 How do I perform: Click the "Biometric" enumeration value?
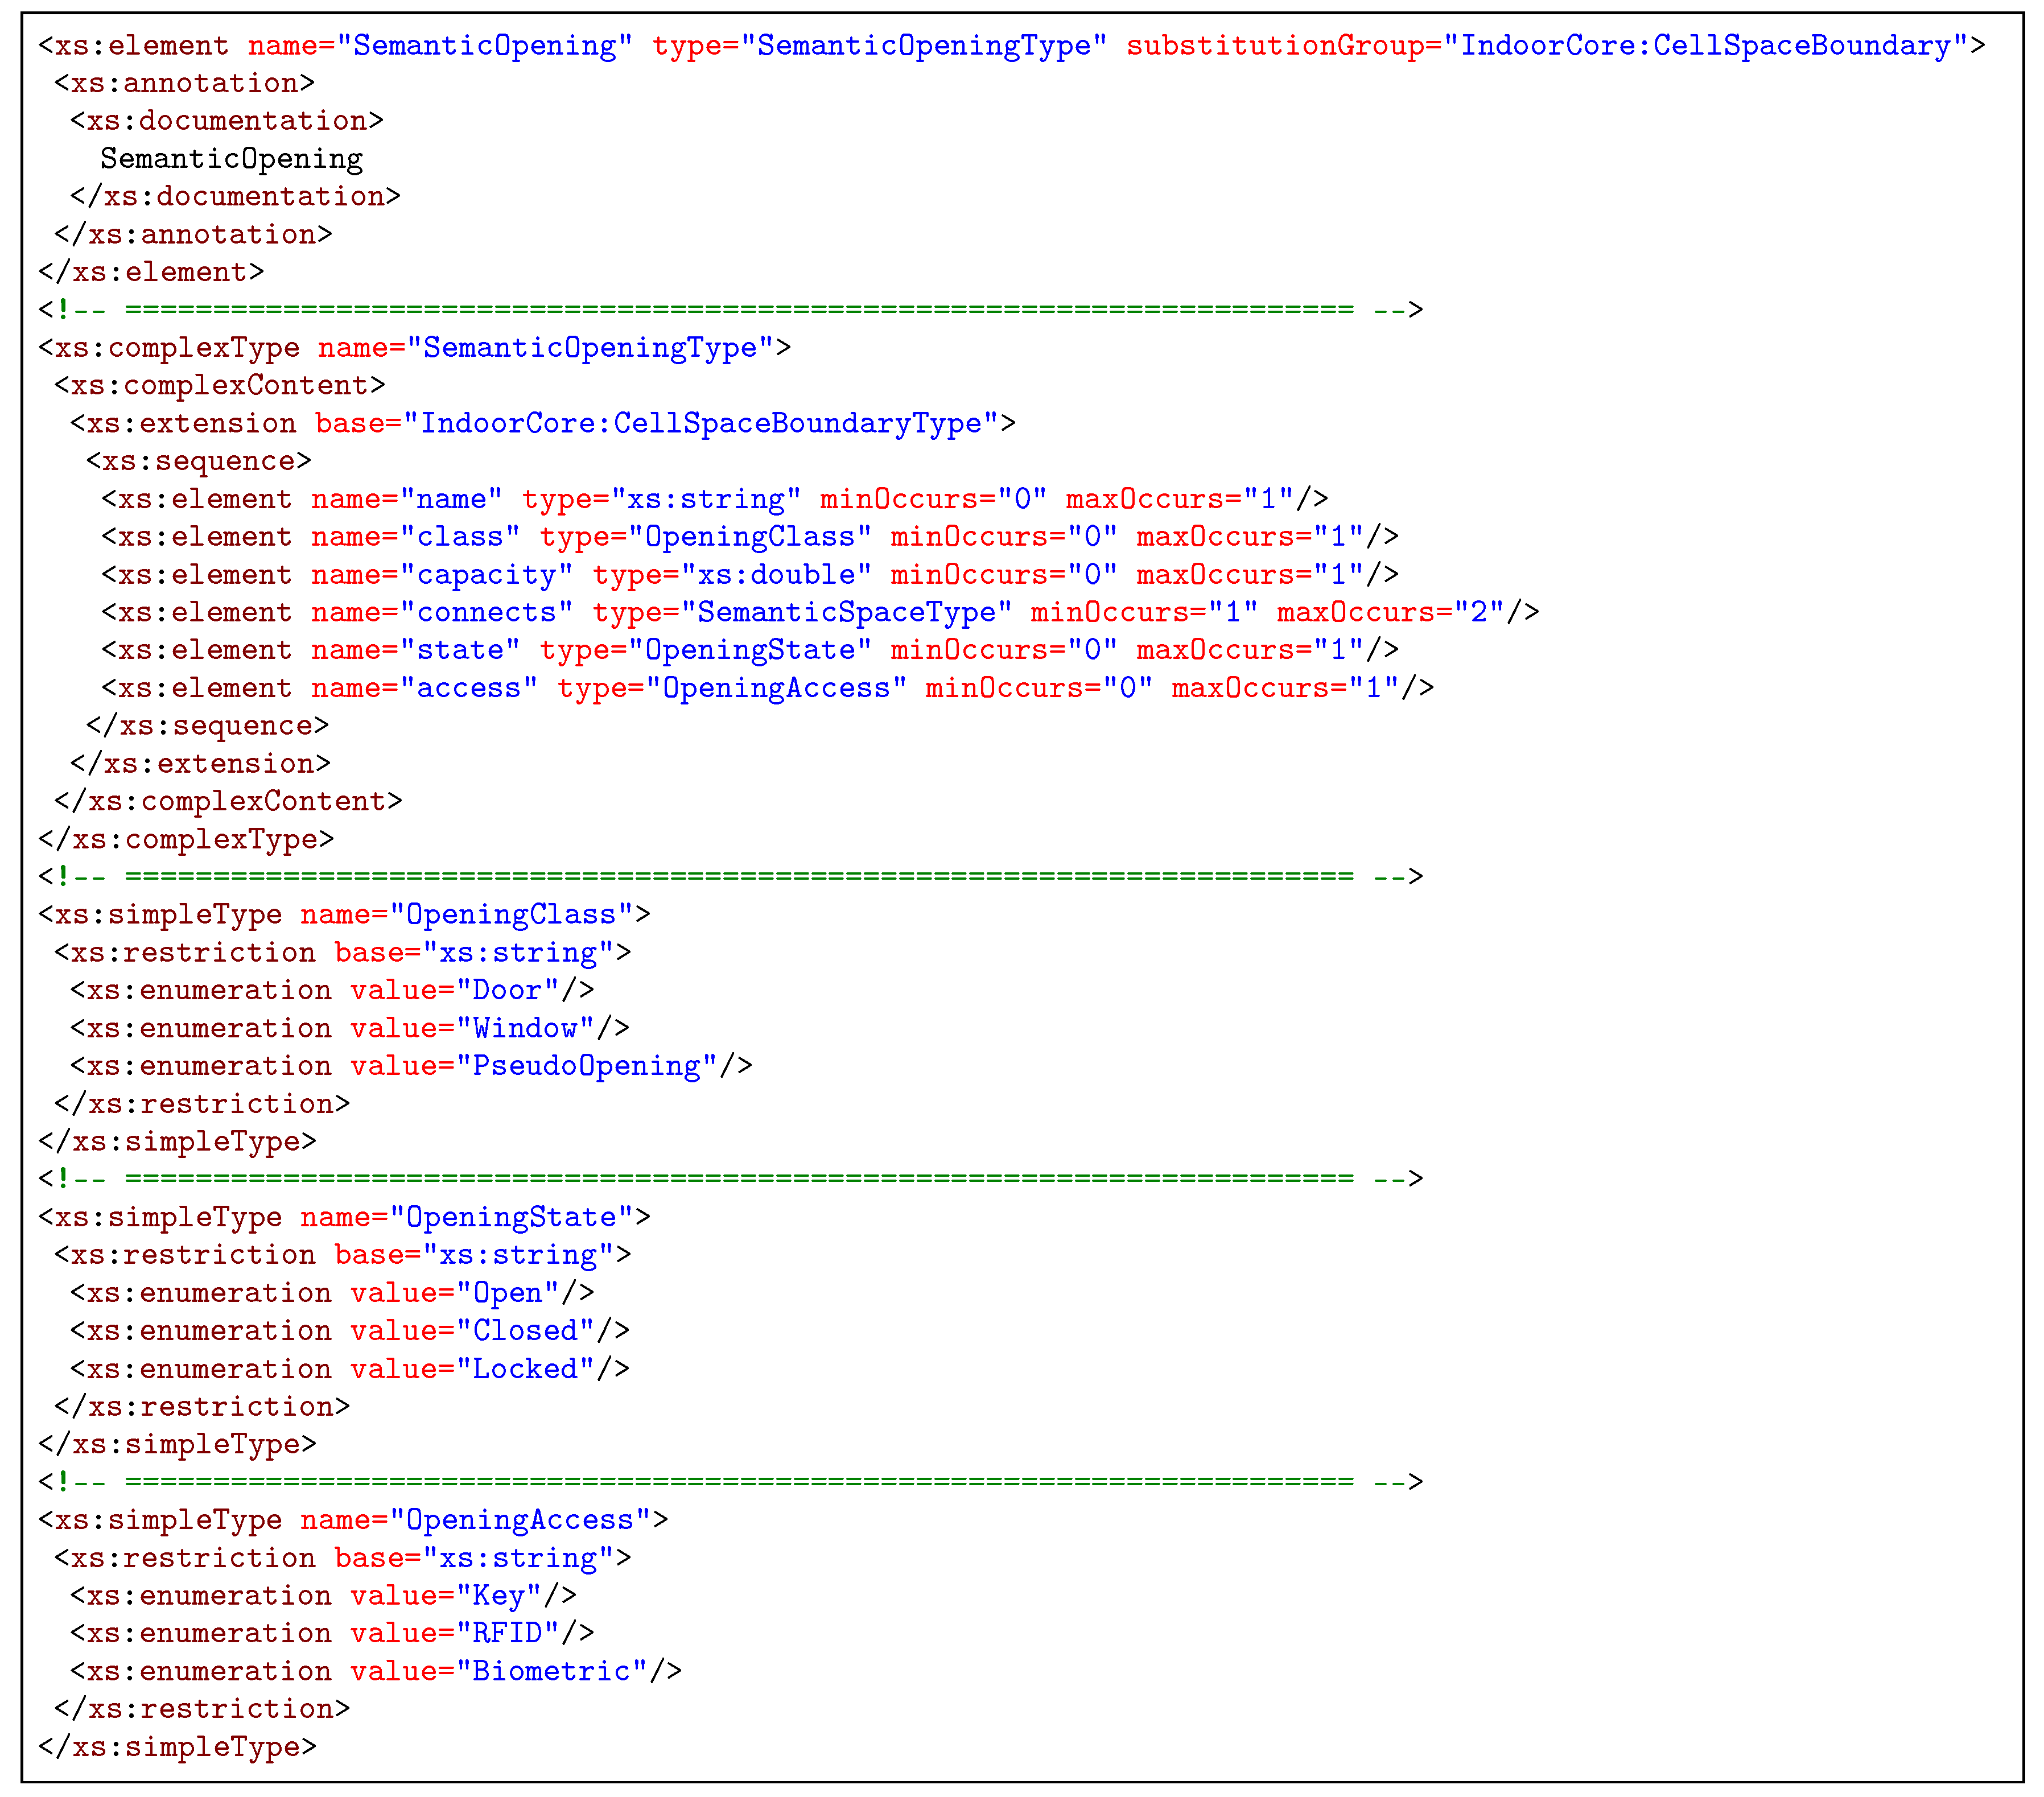pos(551,1672)
